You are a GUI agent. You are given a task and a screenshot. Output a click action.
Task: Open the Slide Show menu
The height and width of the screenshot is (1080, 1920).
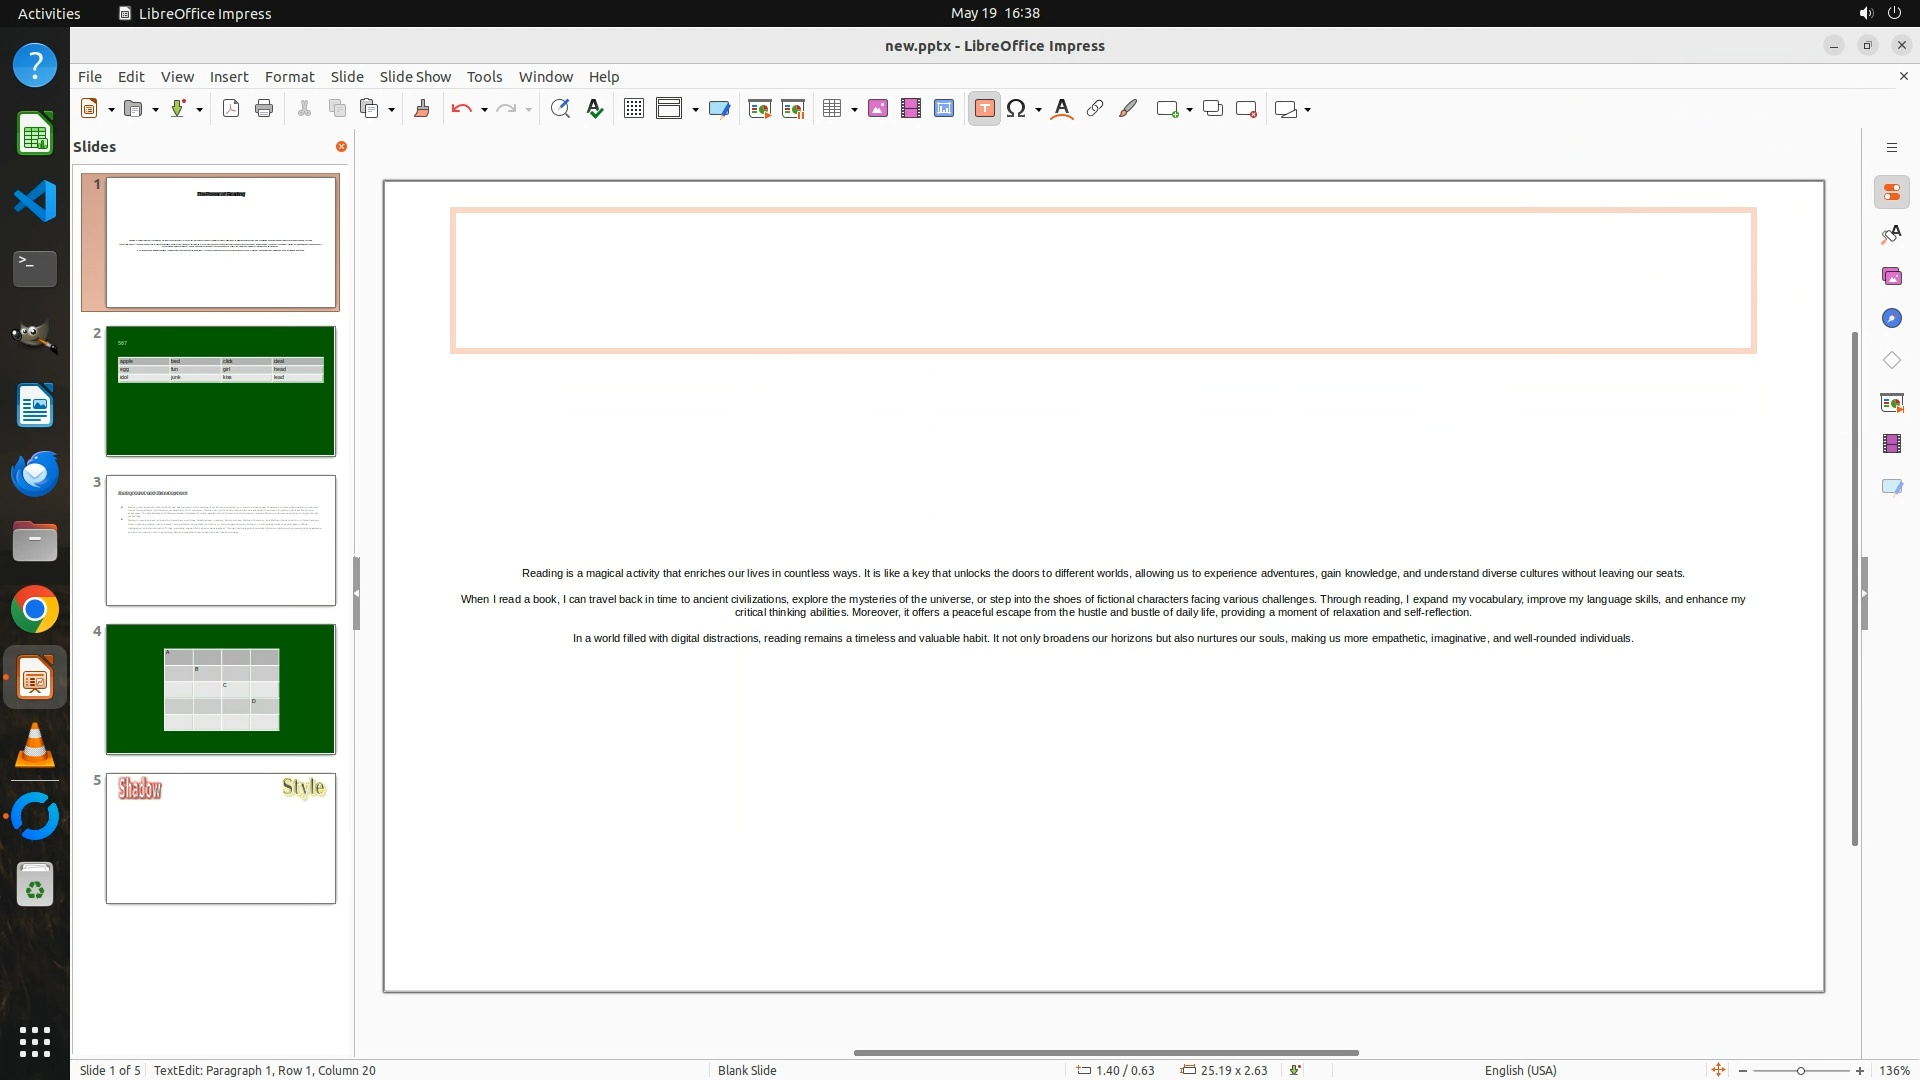[415, 77]
